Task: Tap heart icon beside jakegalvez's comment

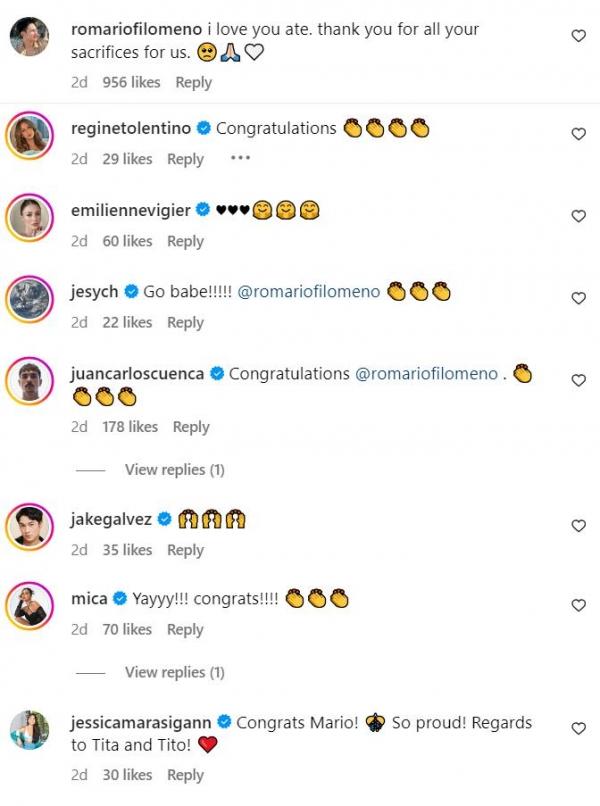Action: 577,526
